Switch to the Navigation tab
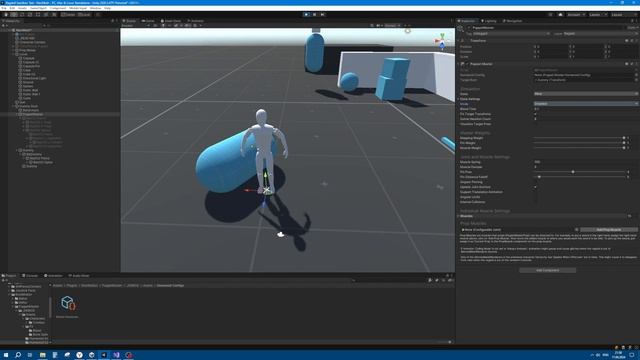640x360 pixels. 513,21
